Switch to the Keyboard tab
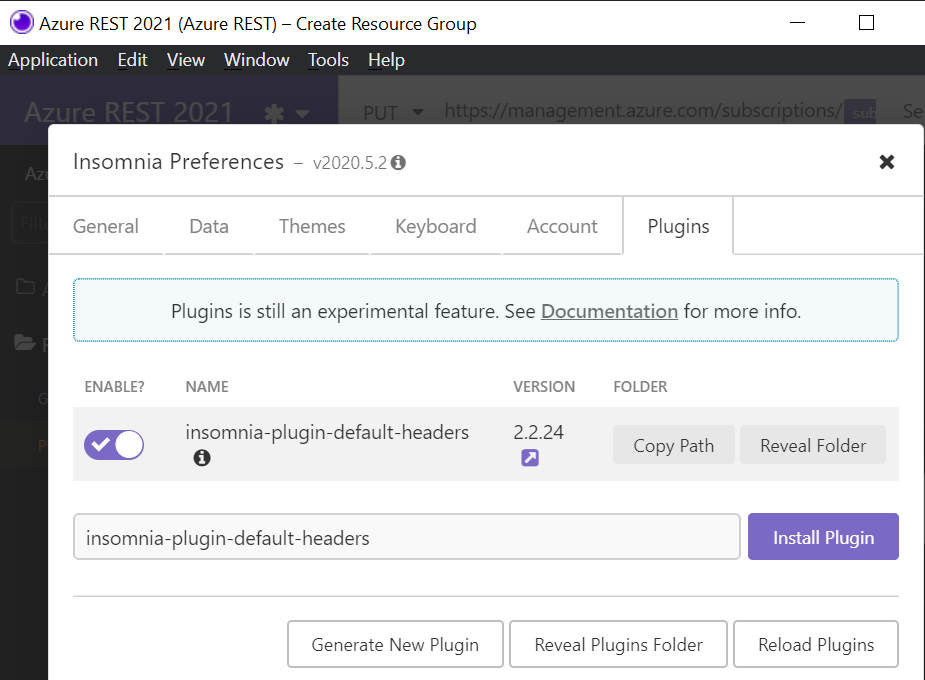 (435, 226)
